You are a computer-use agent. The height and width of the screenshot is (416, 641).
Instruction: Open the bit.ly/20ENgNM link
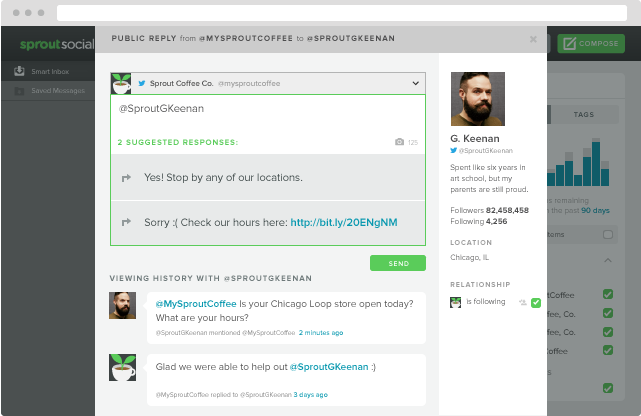coord(344,222)
